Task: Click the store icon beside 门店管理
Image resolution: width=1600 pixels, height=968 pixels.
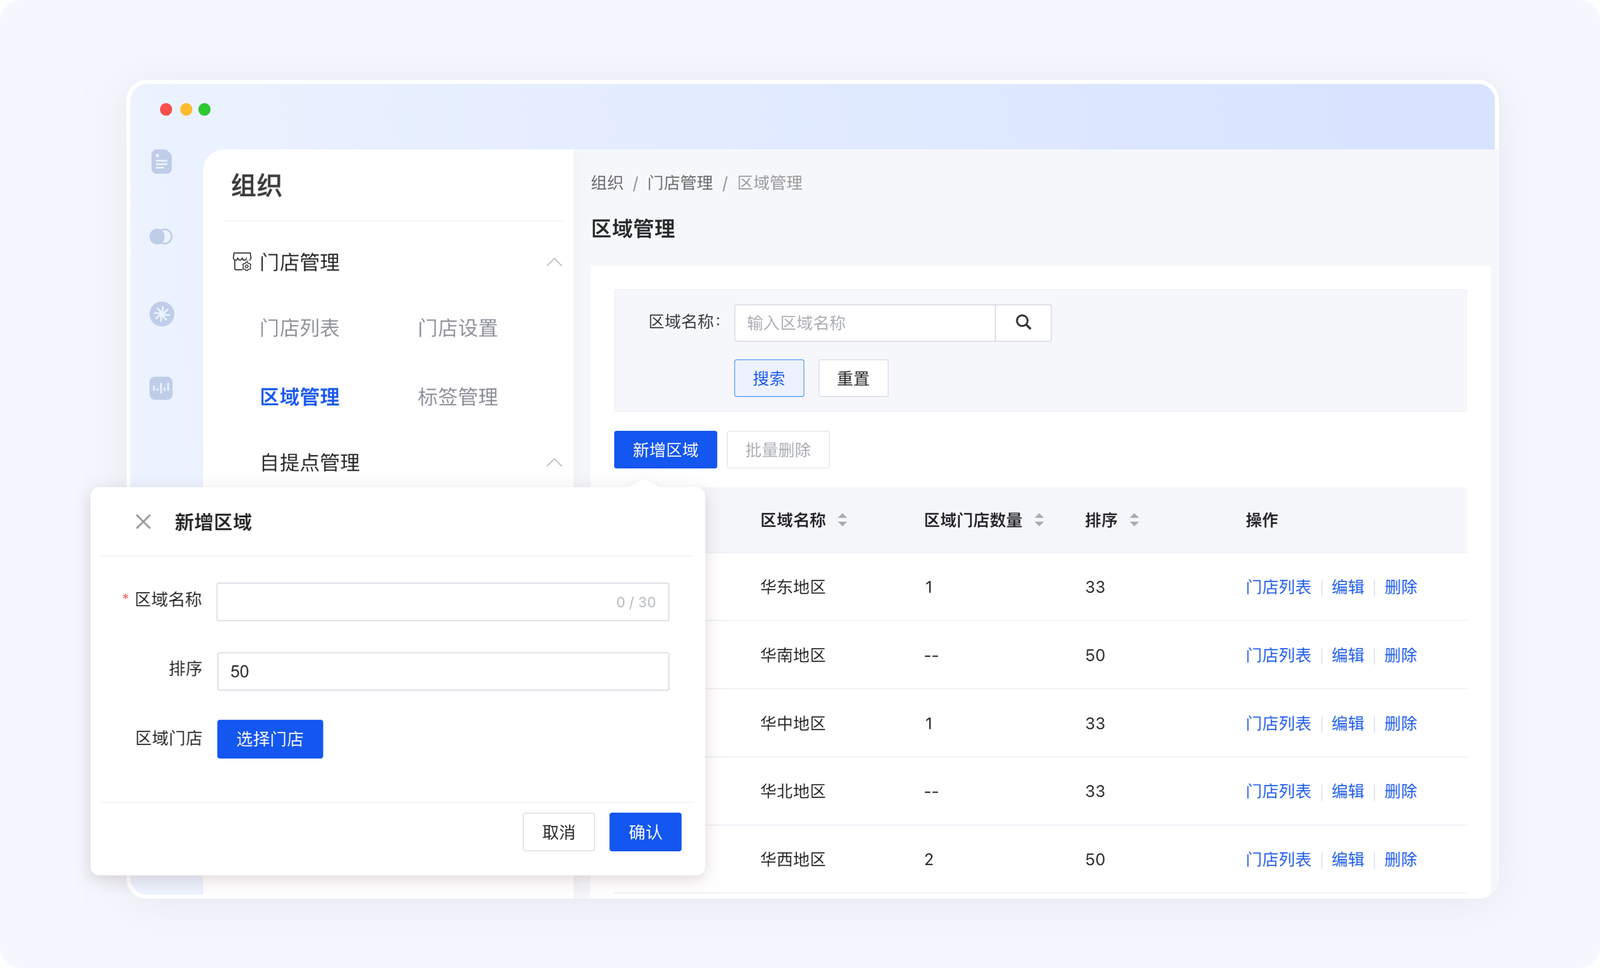Action: [240, 262]
